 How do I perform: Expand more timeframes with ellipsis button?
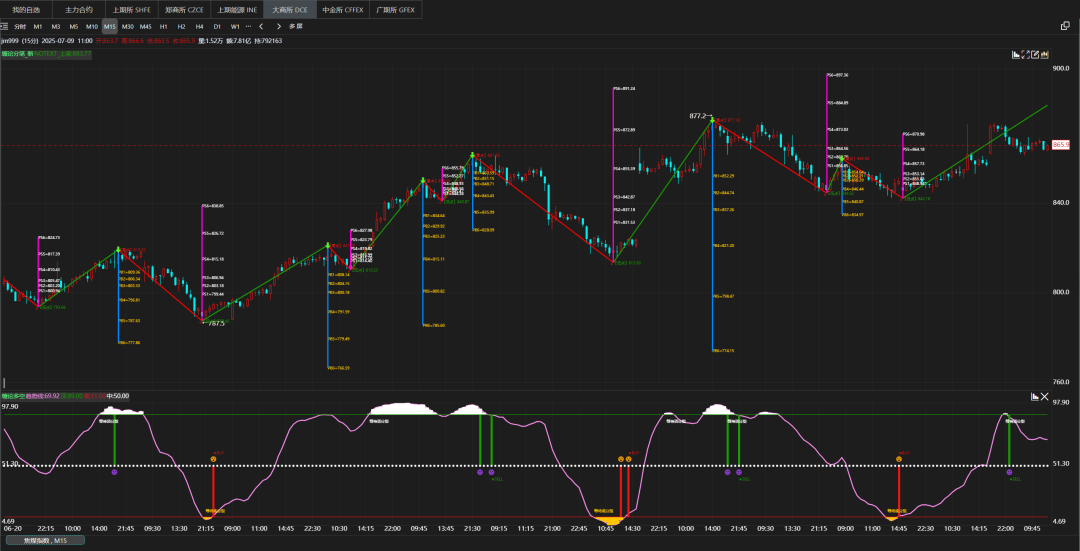pos(248,26)
